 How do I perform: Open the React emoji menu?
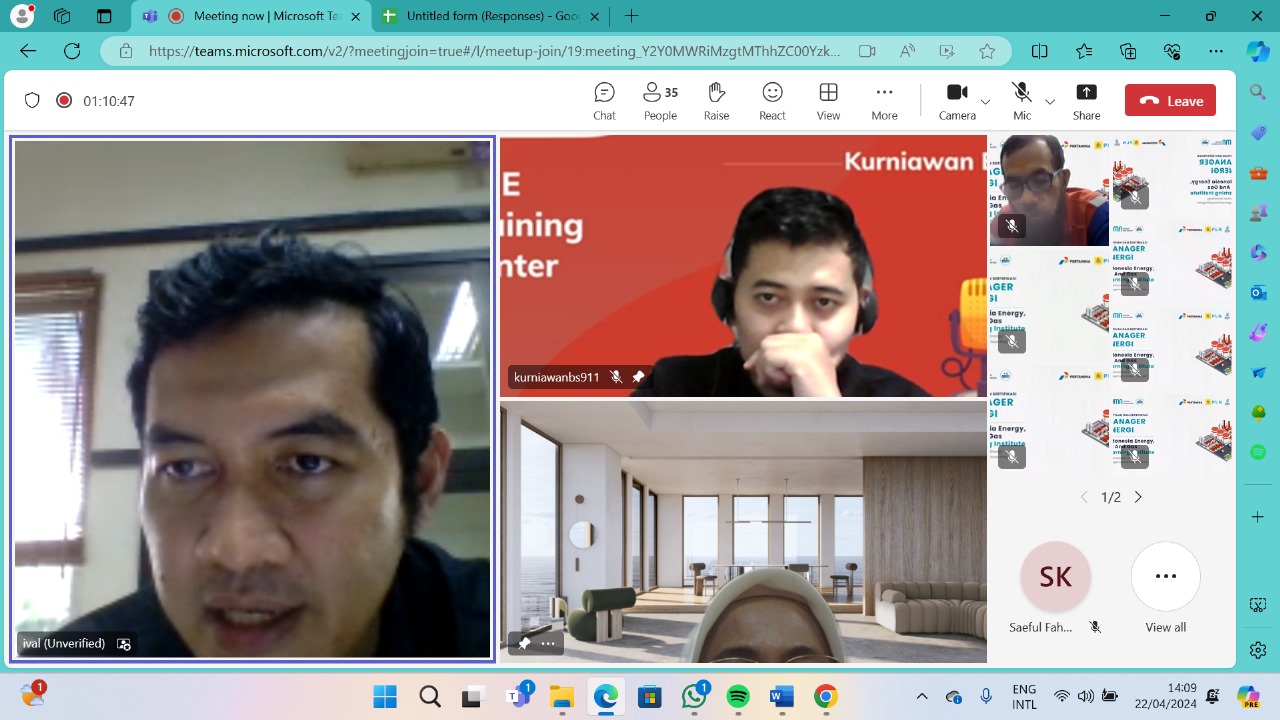point(772,101)
